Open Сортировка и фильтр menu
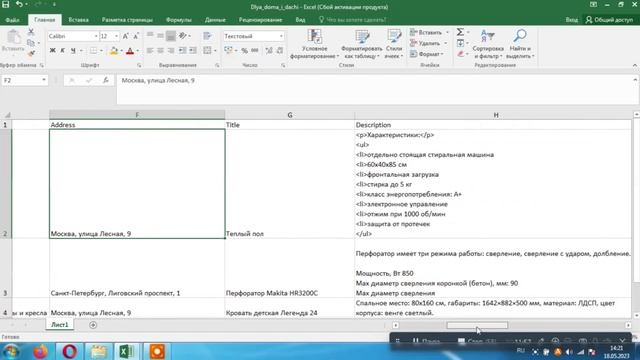Viewport: 640px width, 360px height. [x=488, y=44]
